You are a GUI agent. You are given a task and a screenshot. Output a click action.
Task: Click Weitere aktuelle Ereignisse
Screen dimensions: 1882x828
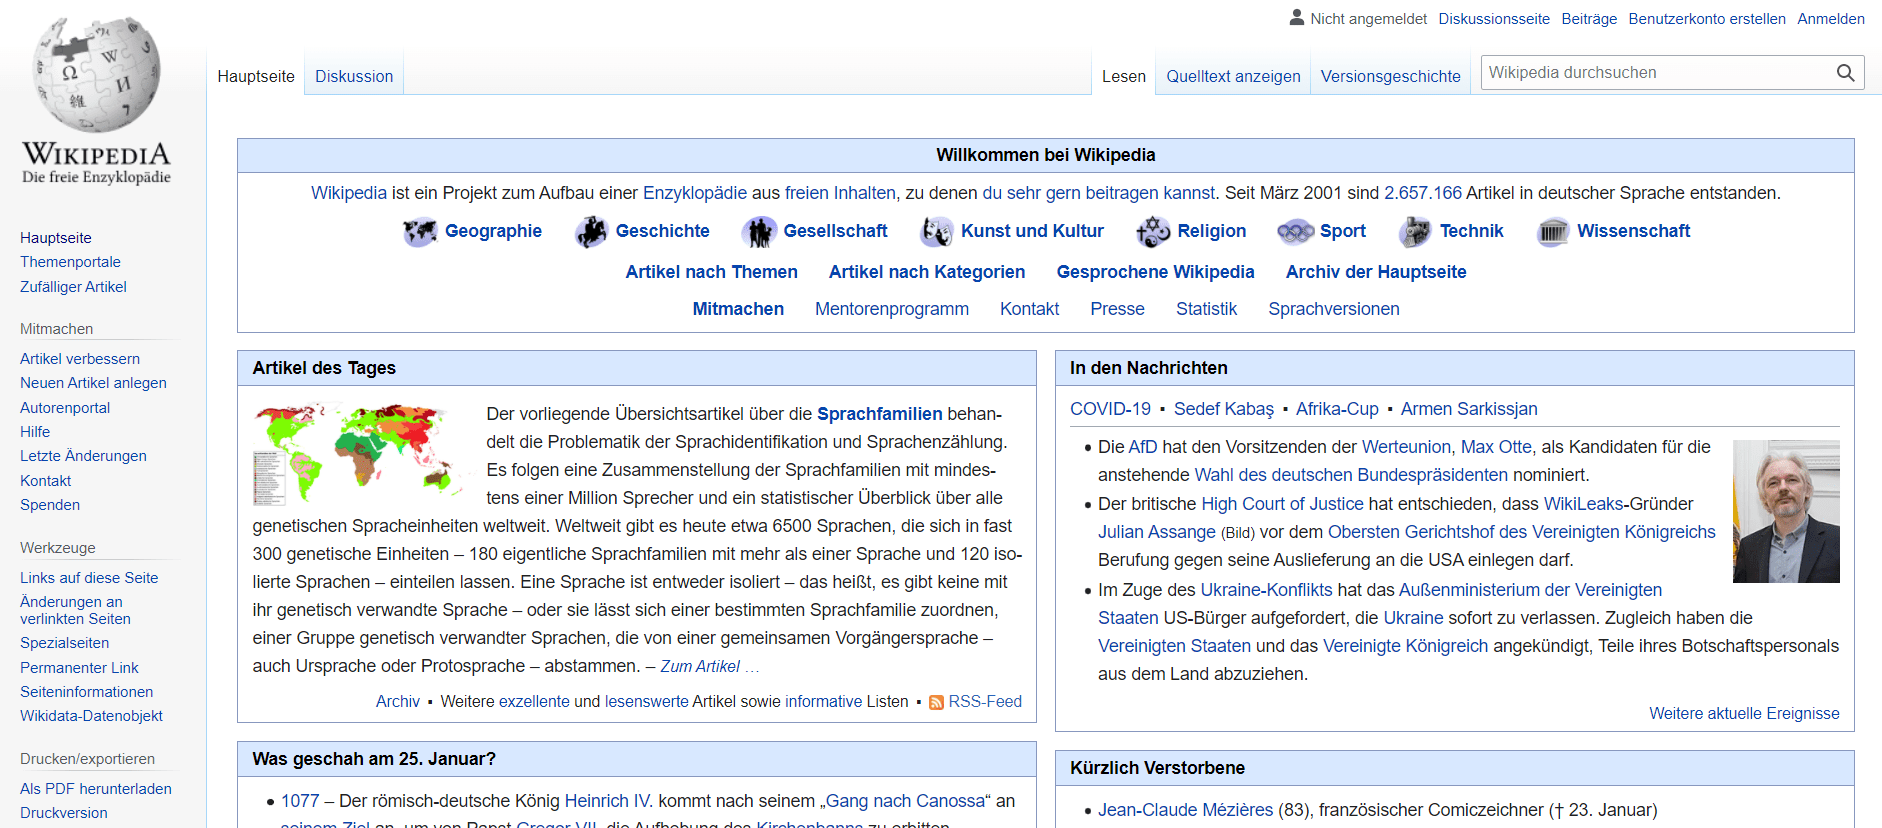click(x=1744, y=714)
